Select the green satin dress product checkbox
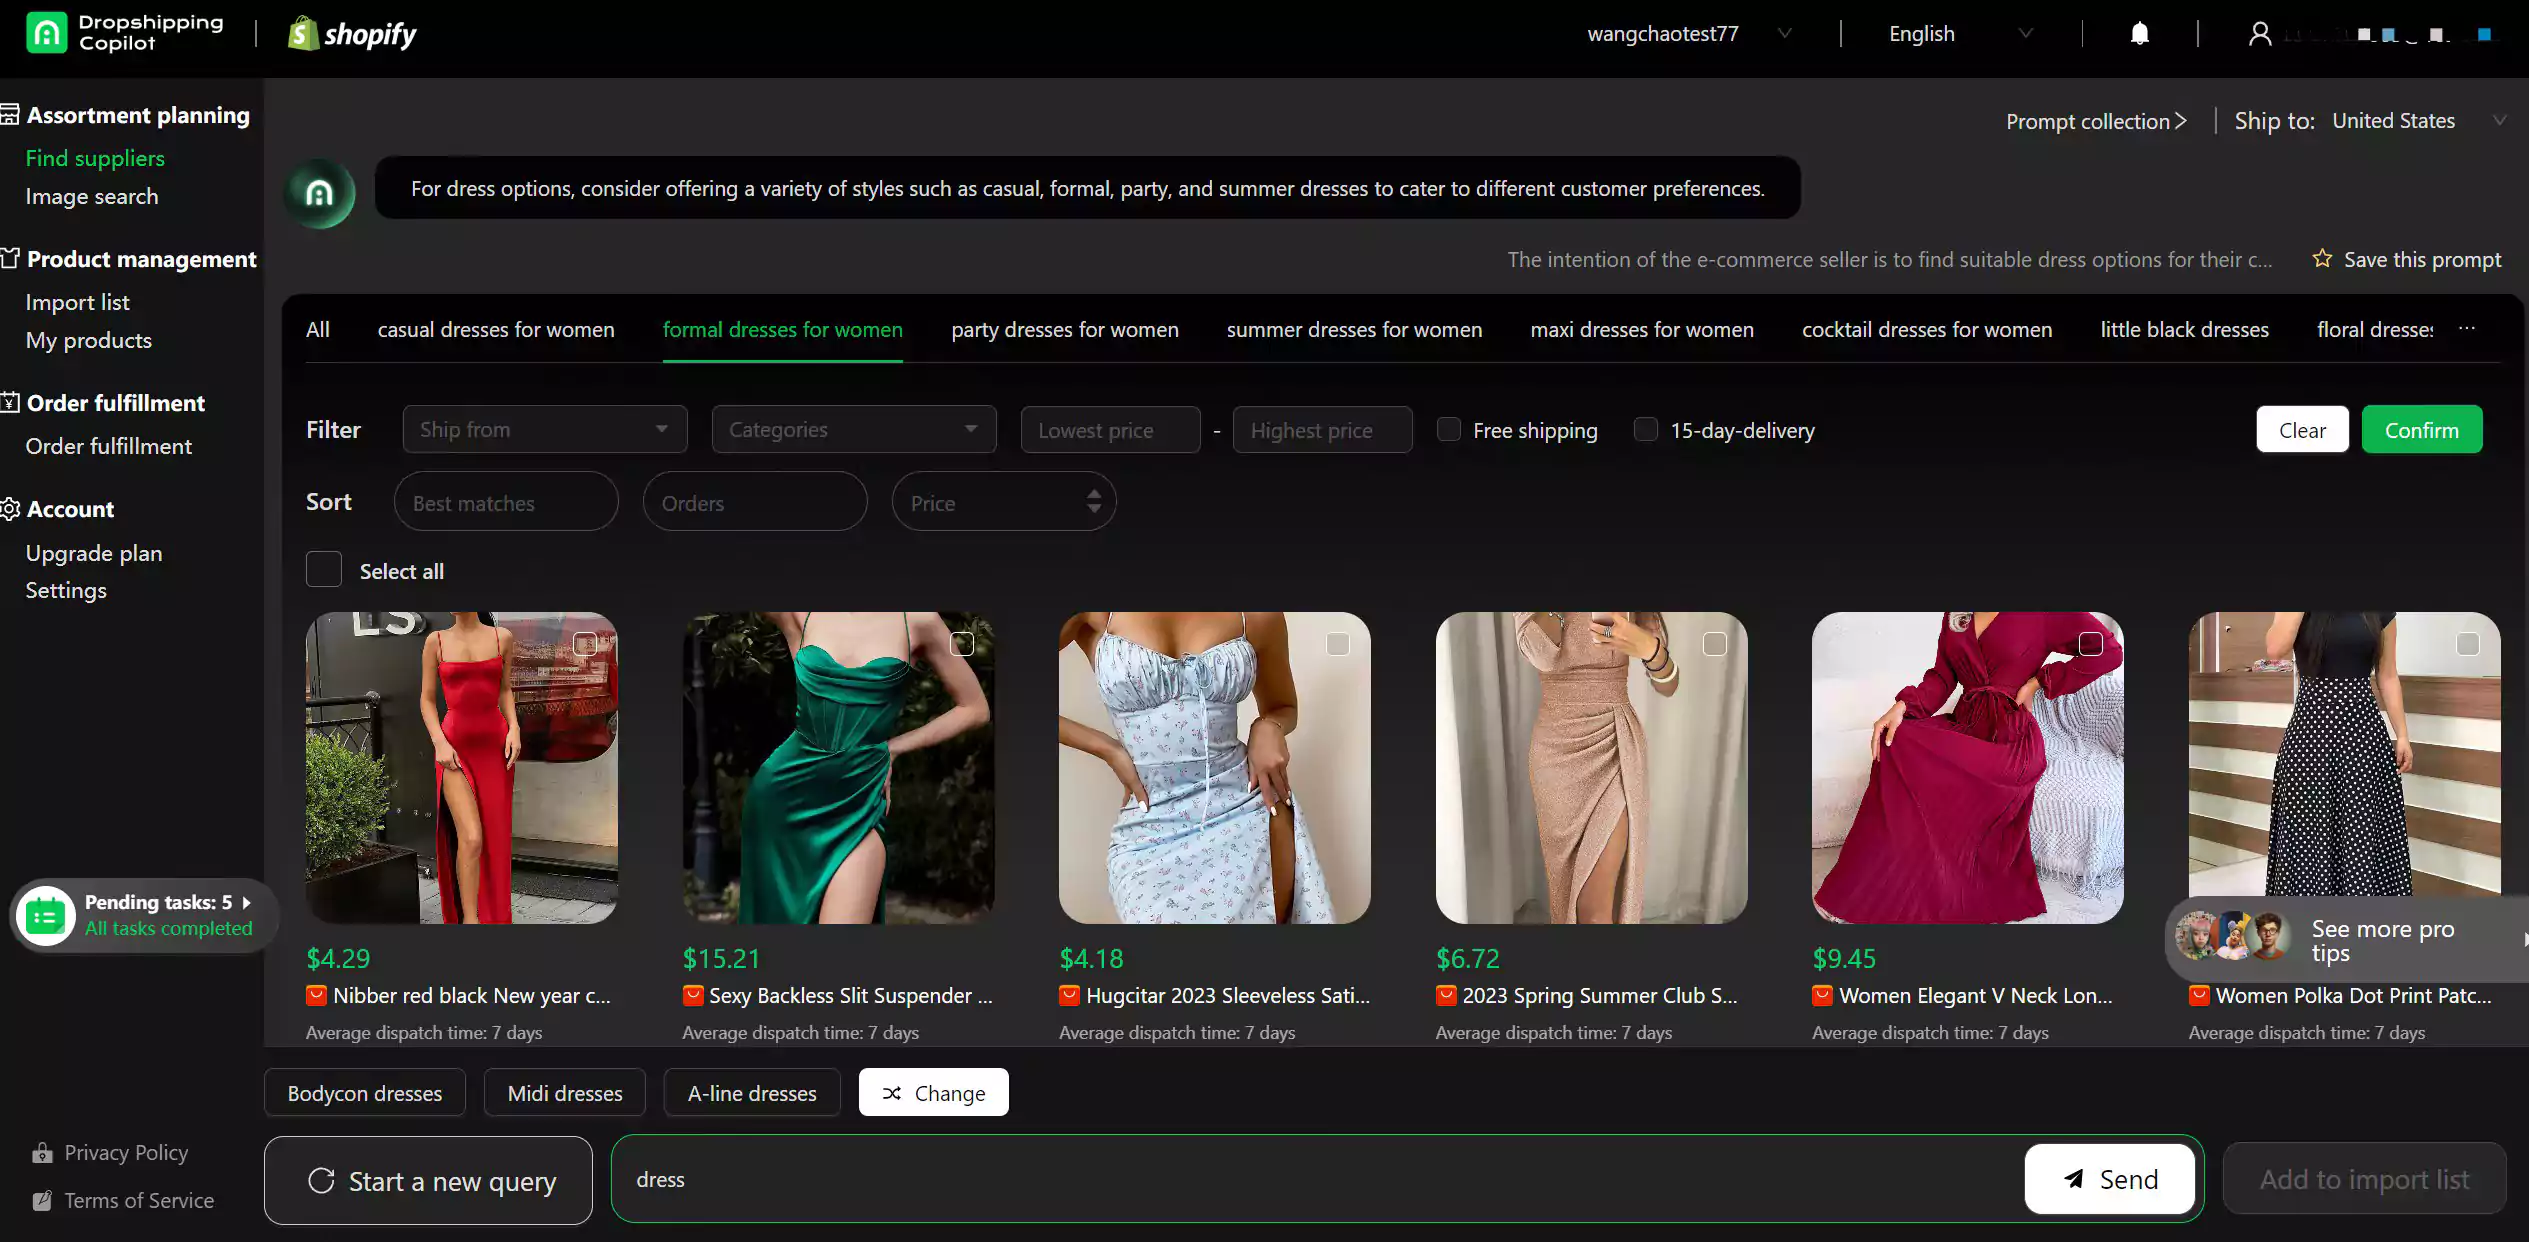 point(962,644)
